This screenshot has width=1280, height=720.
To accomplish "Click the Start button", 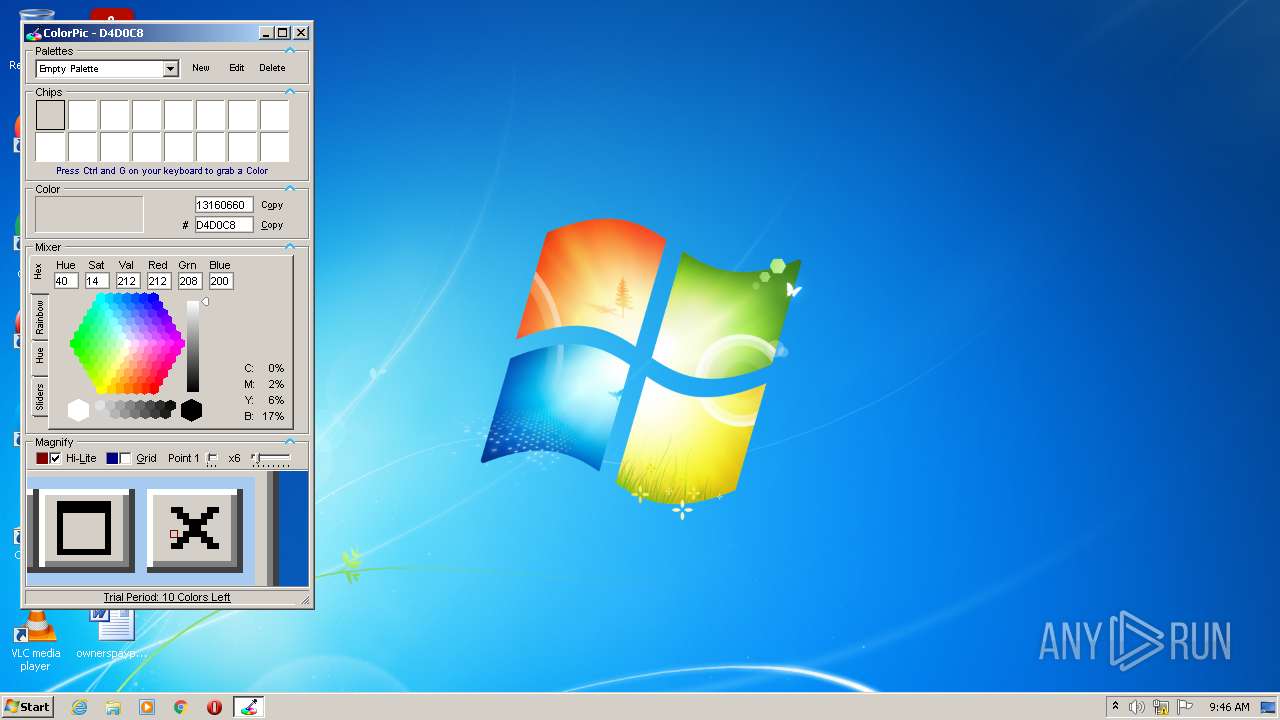I will click(x=27, y=707).
